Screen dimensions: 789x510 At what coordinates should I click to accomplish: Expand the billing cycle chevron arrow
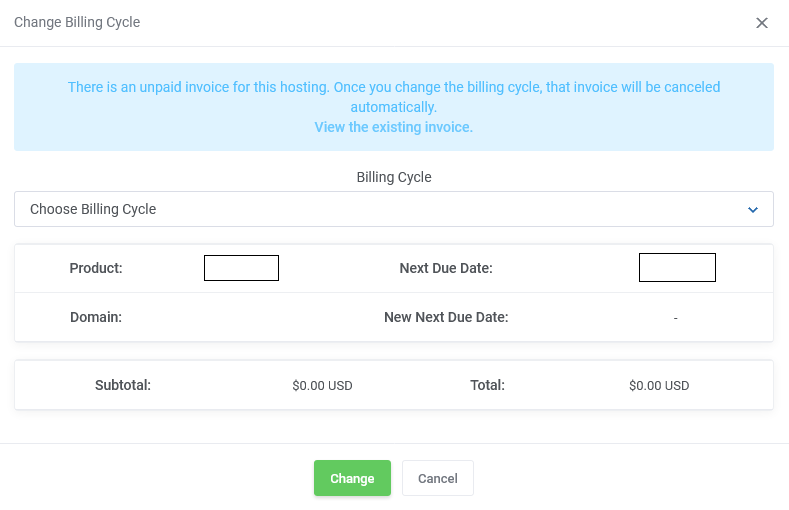coord(752,210)
